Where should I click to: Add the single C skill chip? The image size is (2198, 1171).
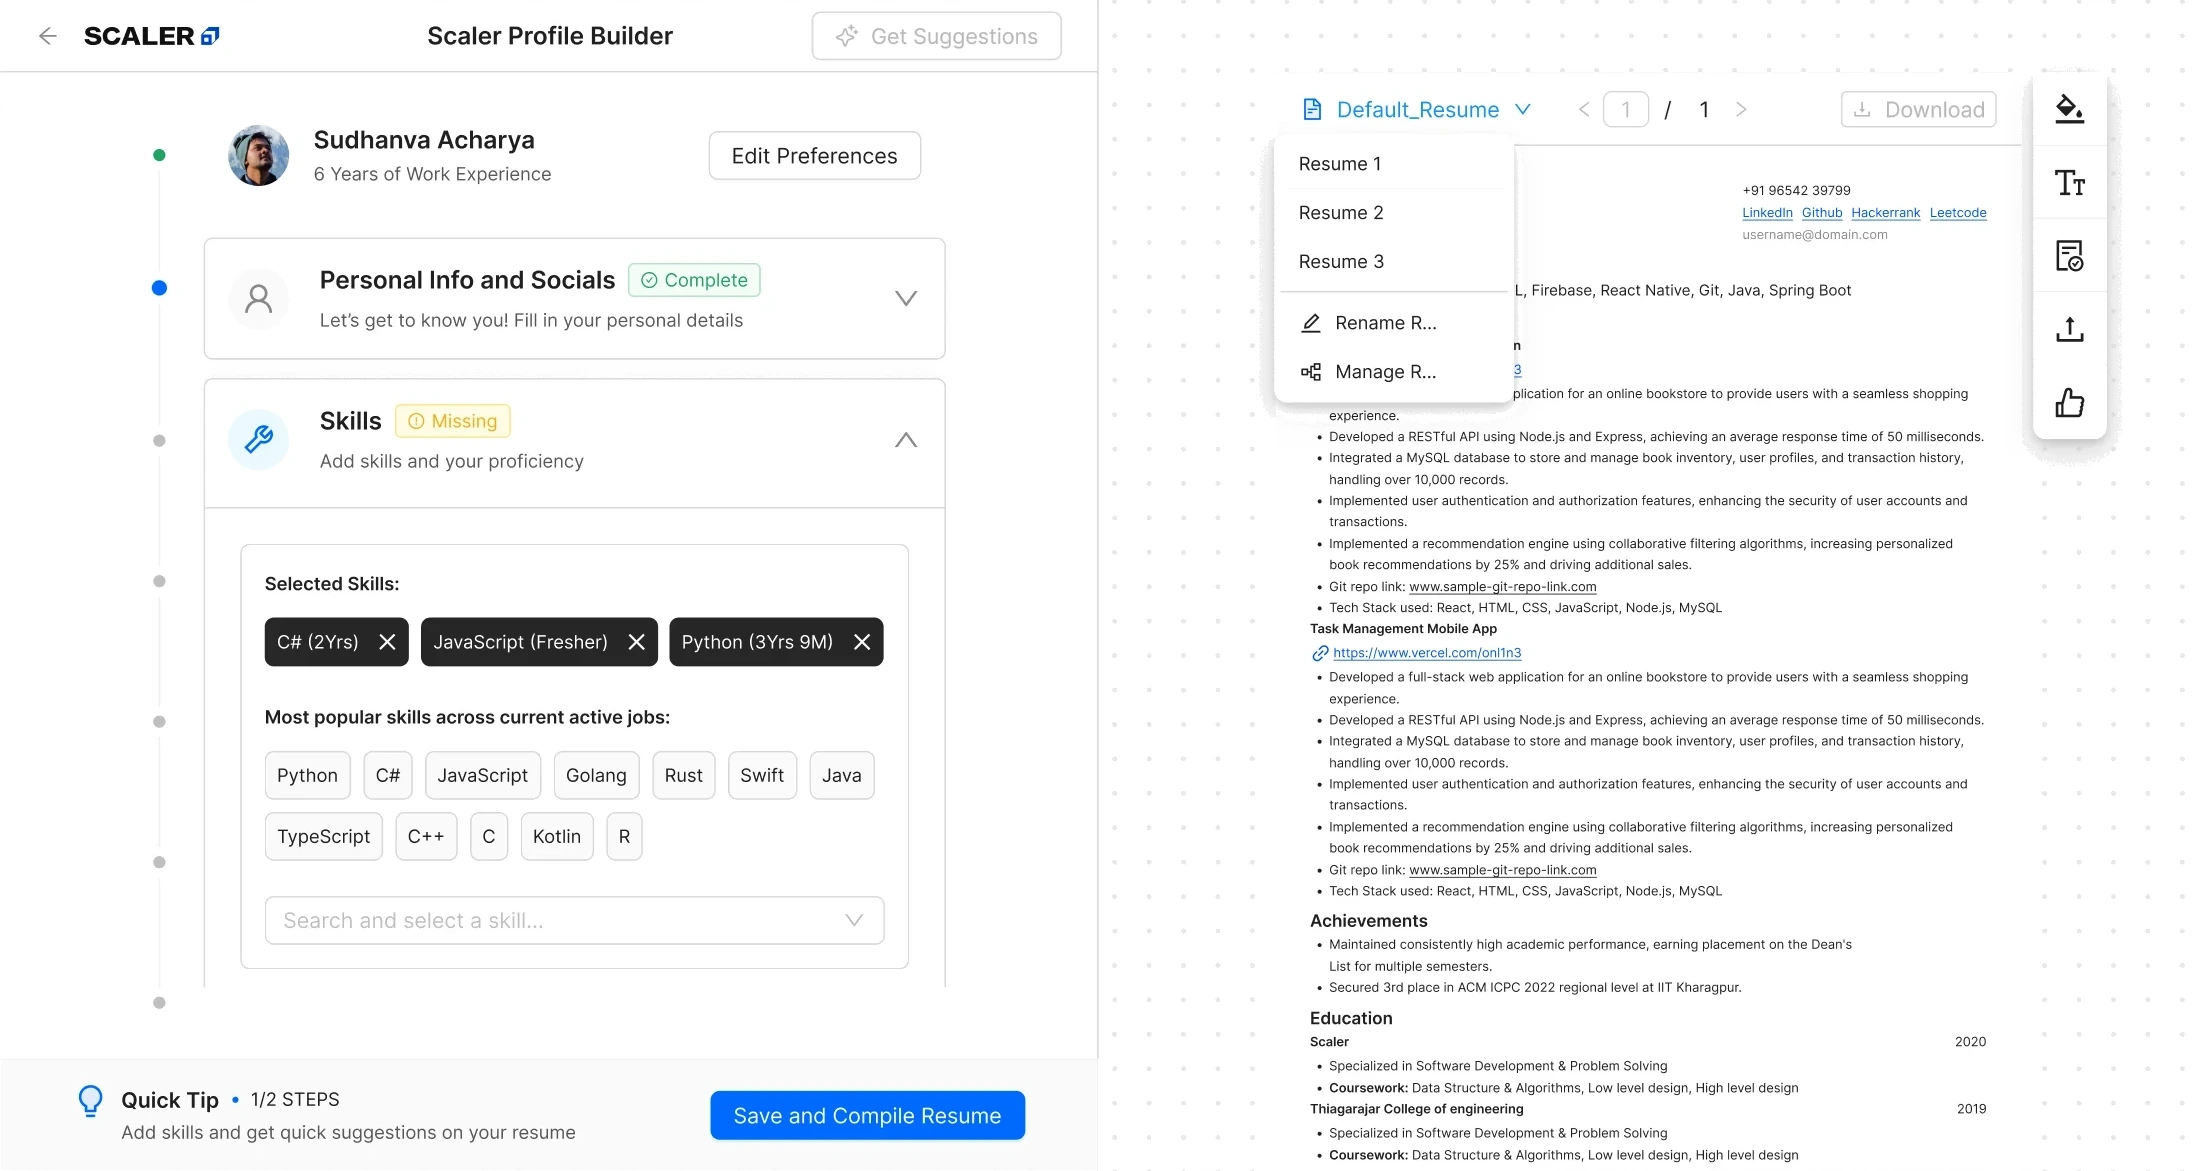click(x=489, y=836)
